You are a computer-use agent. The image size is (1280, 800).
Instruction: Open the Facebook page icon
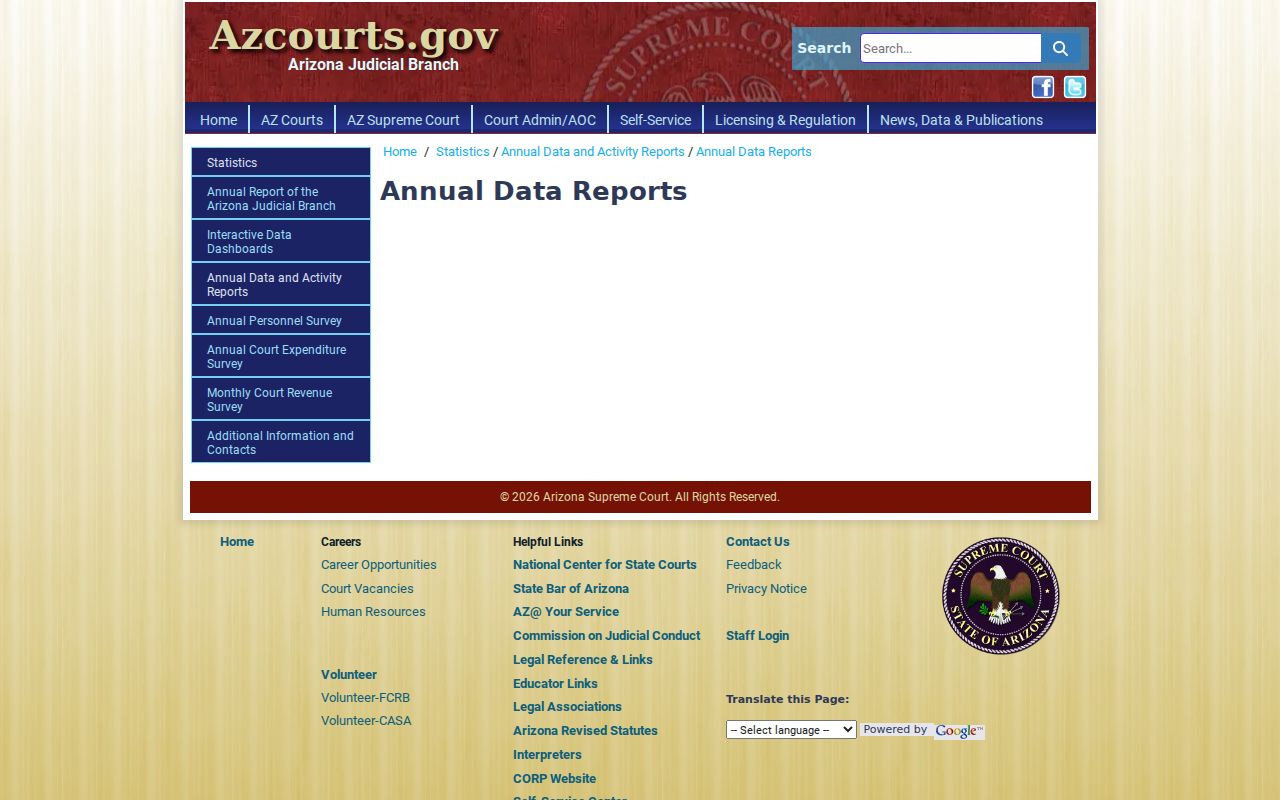pyautogui.click(x=1043, y=87)
